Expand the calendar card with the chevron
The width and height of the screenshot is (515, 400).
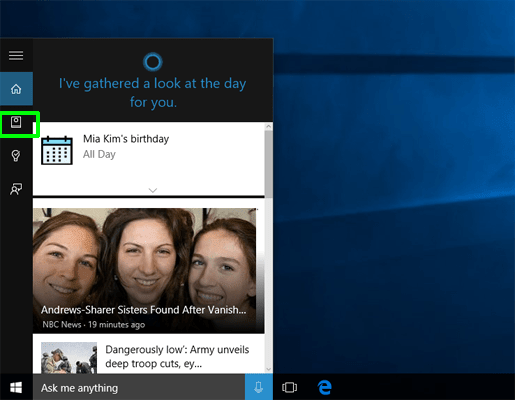(153, 190)
